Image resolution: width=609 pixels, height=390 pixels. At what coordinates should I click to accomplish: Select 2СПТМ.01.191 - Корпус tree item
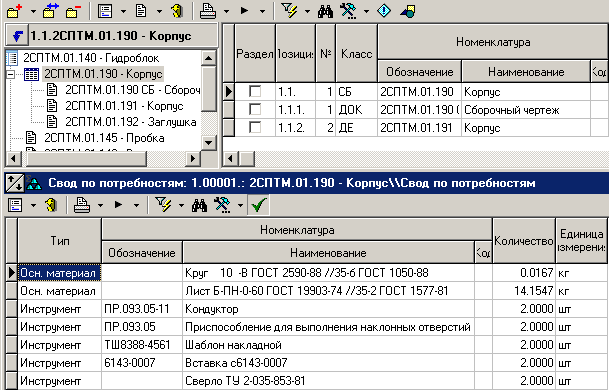[x=124, y=106]
